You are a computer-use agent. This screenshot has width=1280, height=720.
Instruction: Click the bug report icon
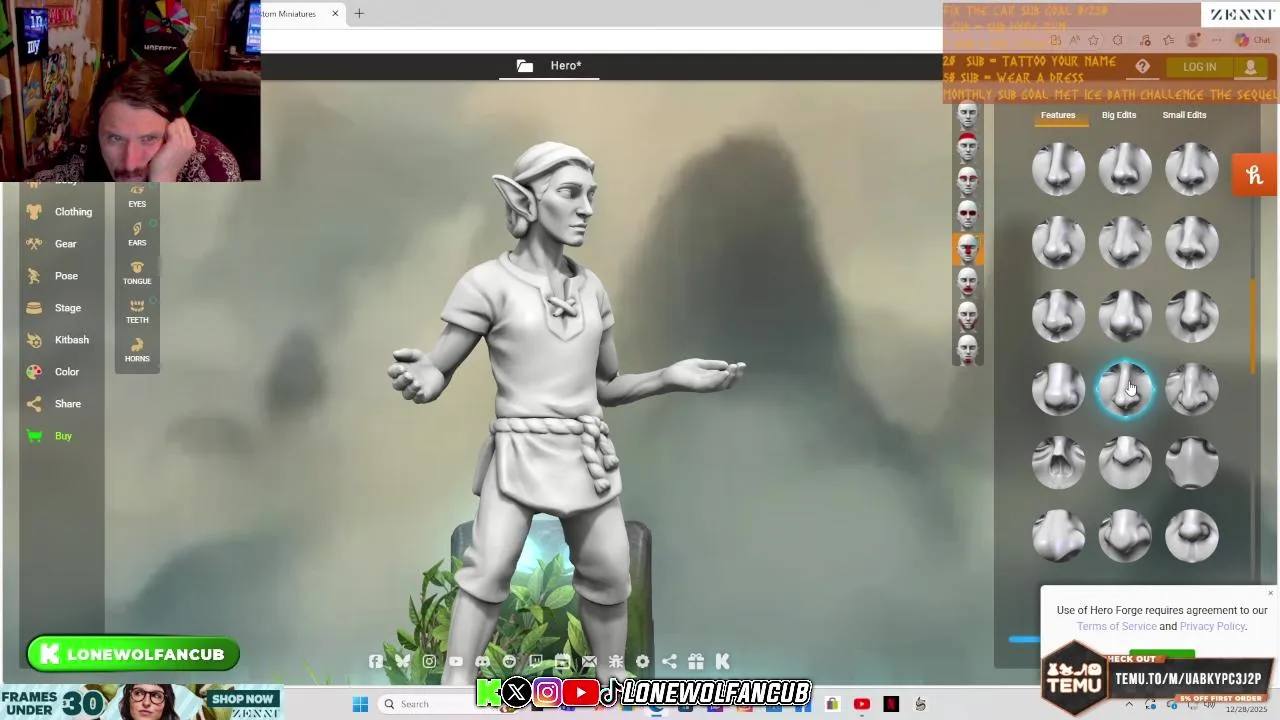pyautogui.click(x=616, y=661)
